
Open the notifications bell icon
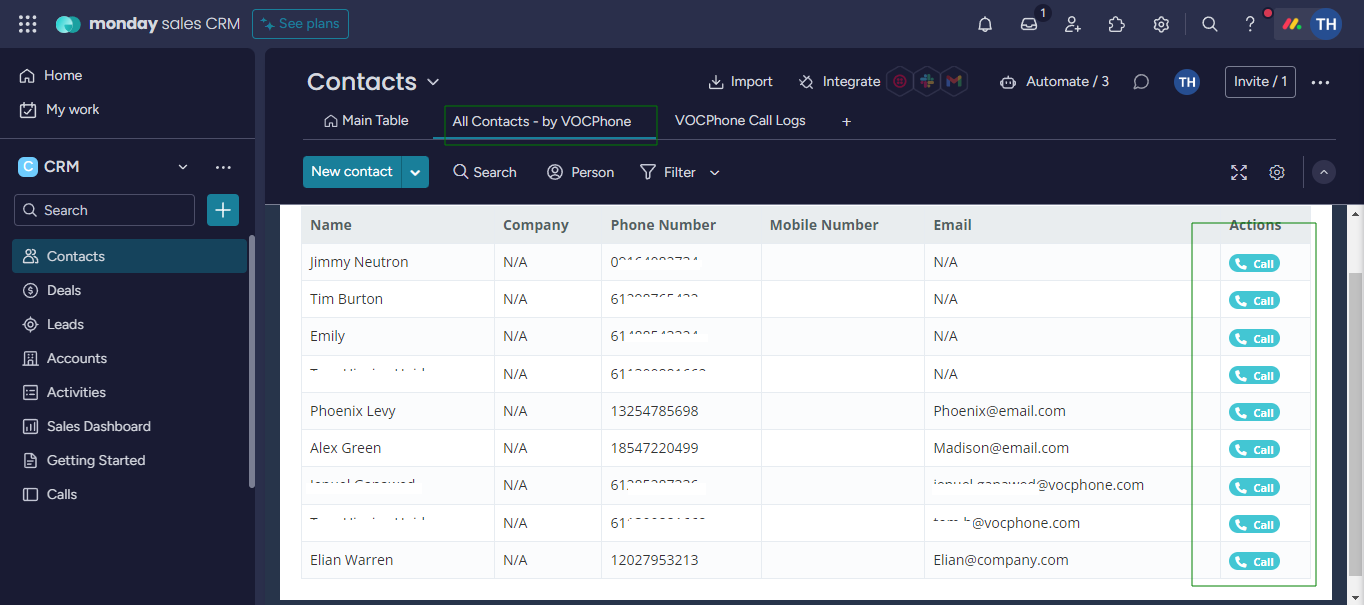pos(984,23)
